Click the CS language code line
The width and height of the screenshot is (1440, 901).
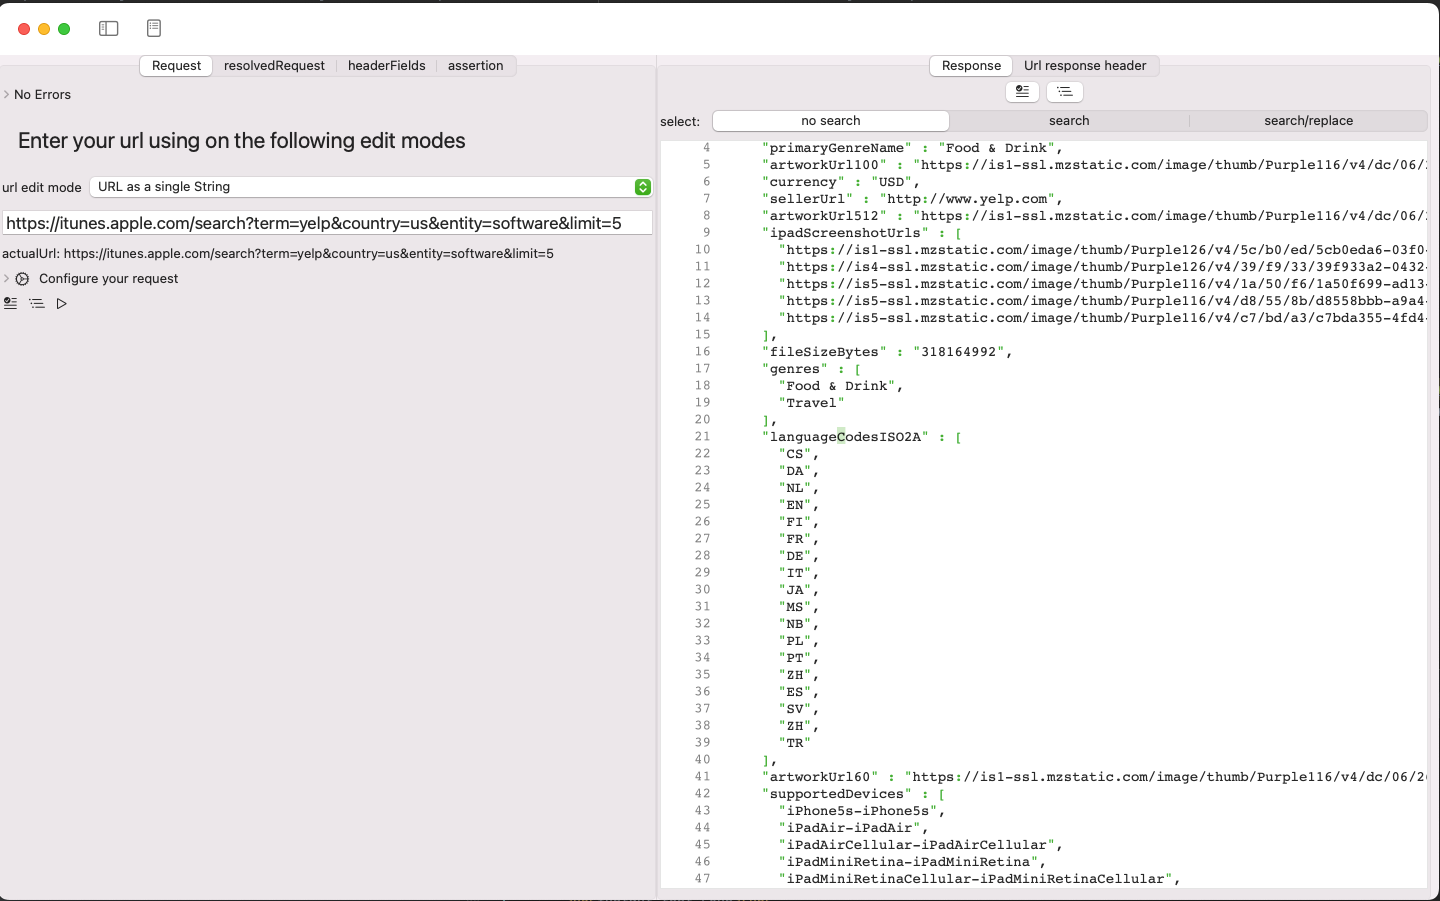click(799, 454)
